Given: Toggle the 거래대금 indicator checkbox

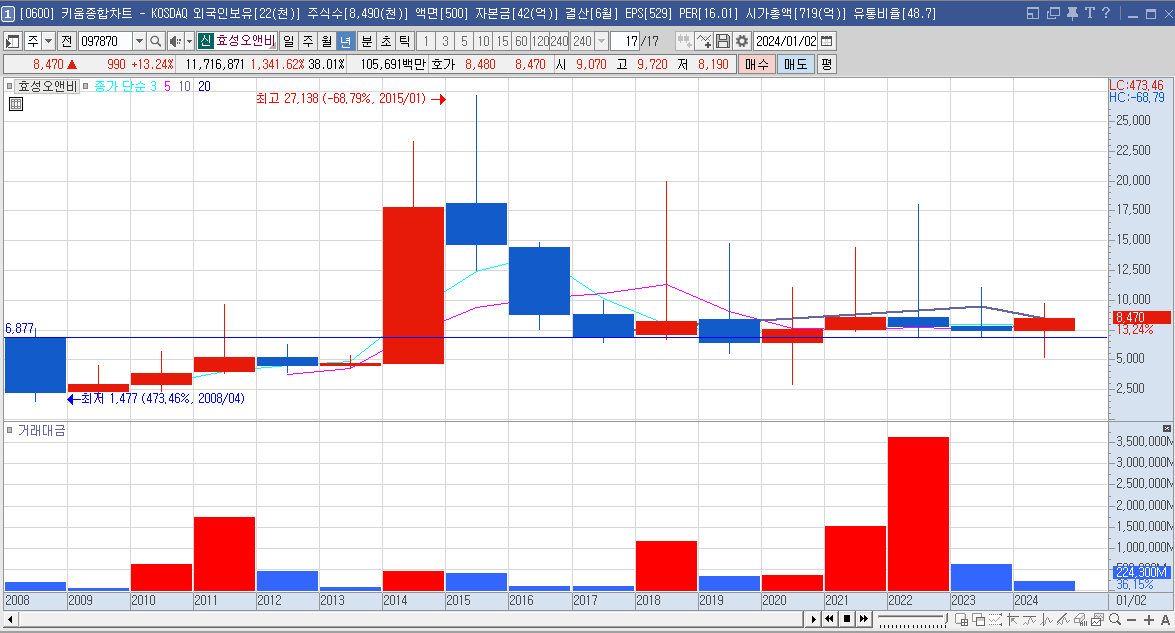Looking at the screenshot, I should pos(10,430).
